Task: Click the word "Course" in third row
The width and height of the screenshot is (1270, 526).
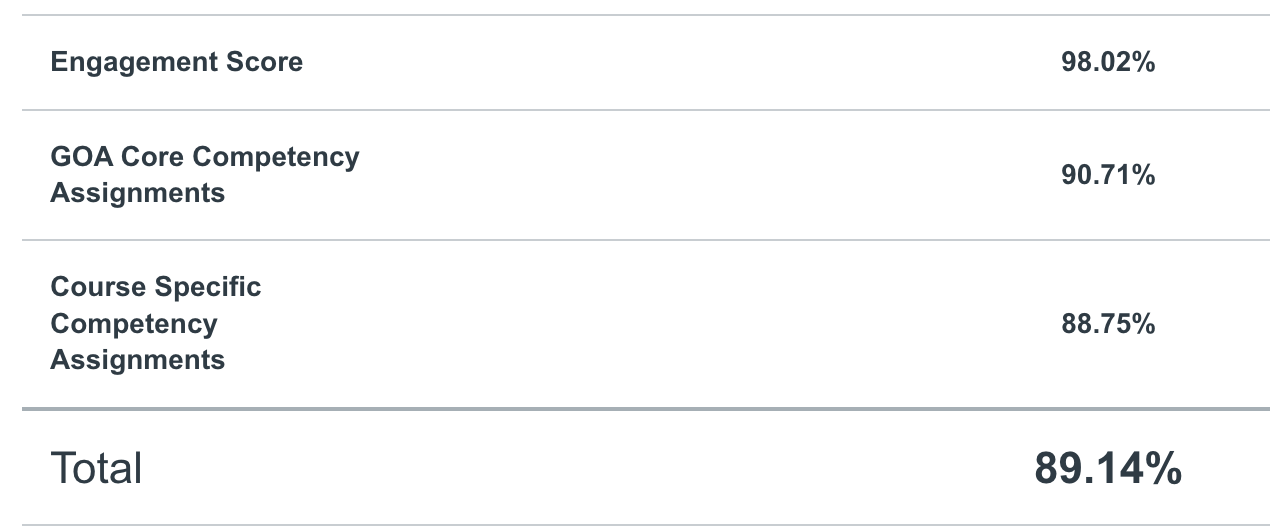Action: click(98, 287)
